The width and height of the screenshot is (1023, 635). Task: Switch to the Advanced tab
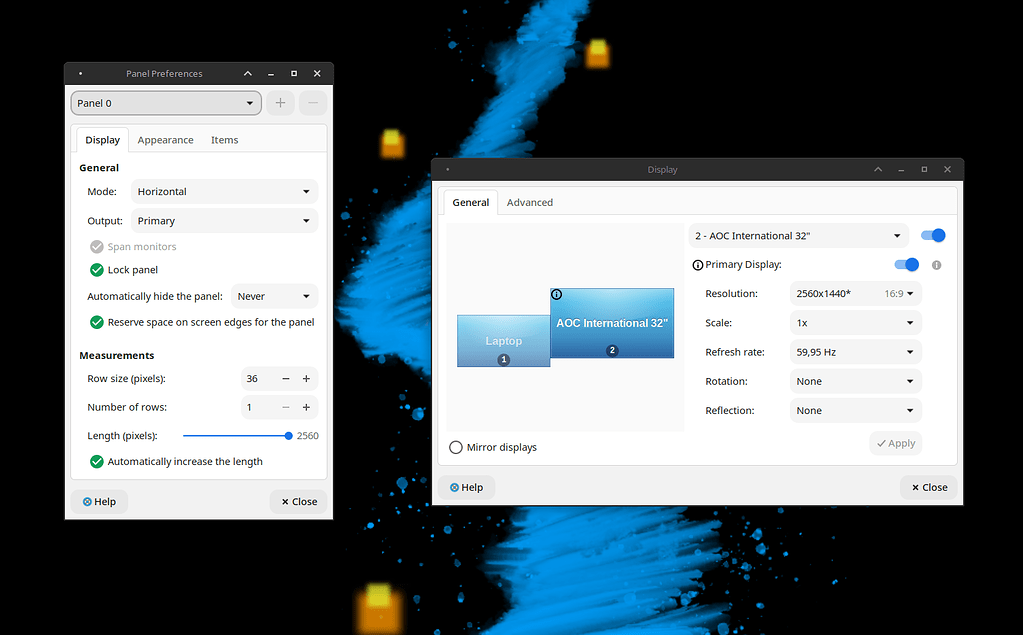530,202
